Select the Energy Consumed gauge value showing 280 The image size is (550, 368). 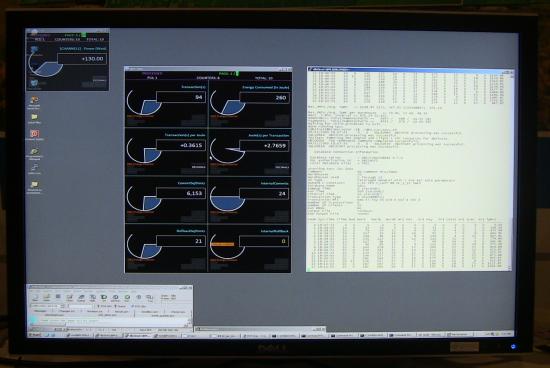tap(264, 98)
